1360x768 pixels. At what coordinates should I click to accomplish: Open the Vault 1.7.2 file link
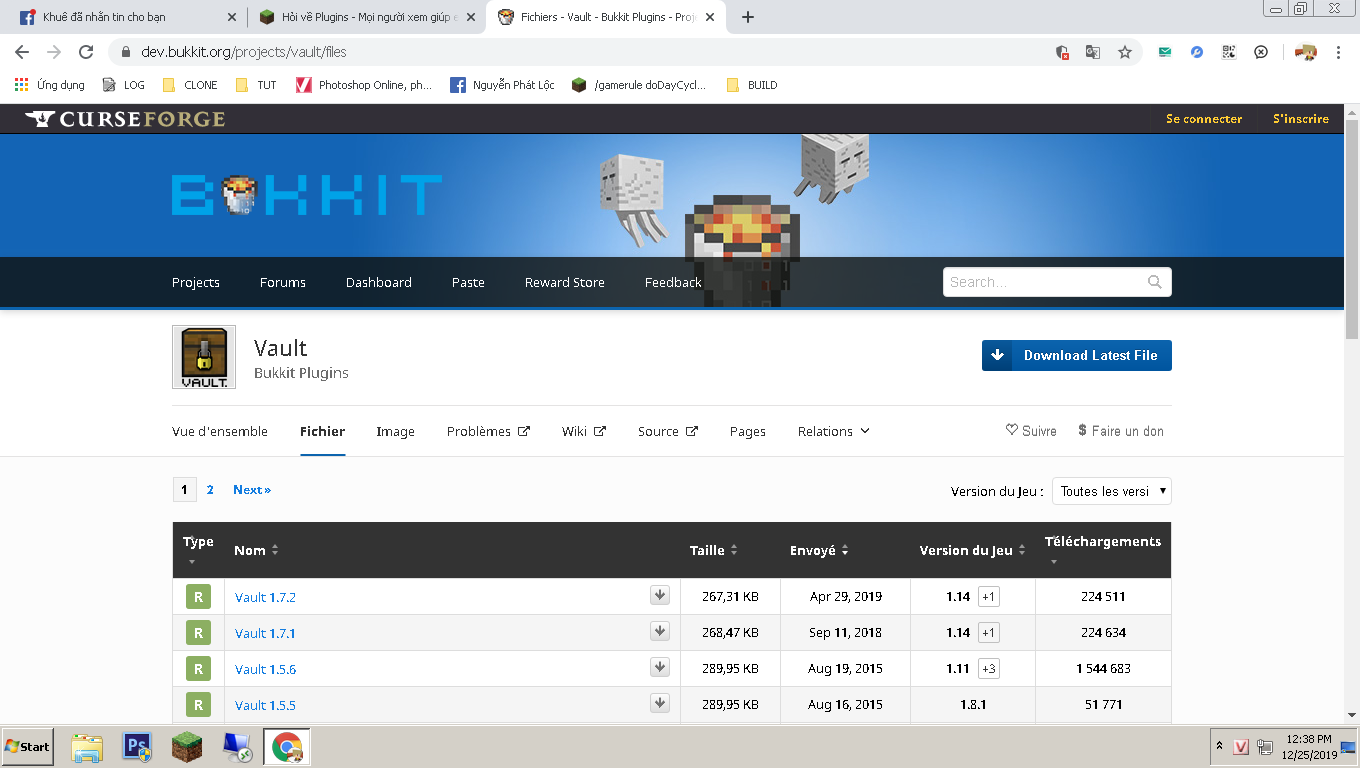click(x=265, y=597)
